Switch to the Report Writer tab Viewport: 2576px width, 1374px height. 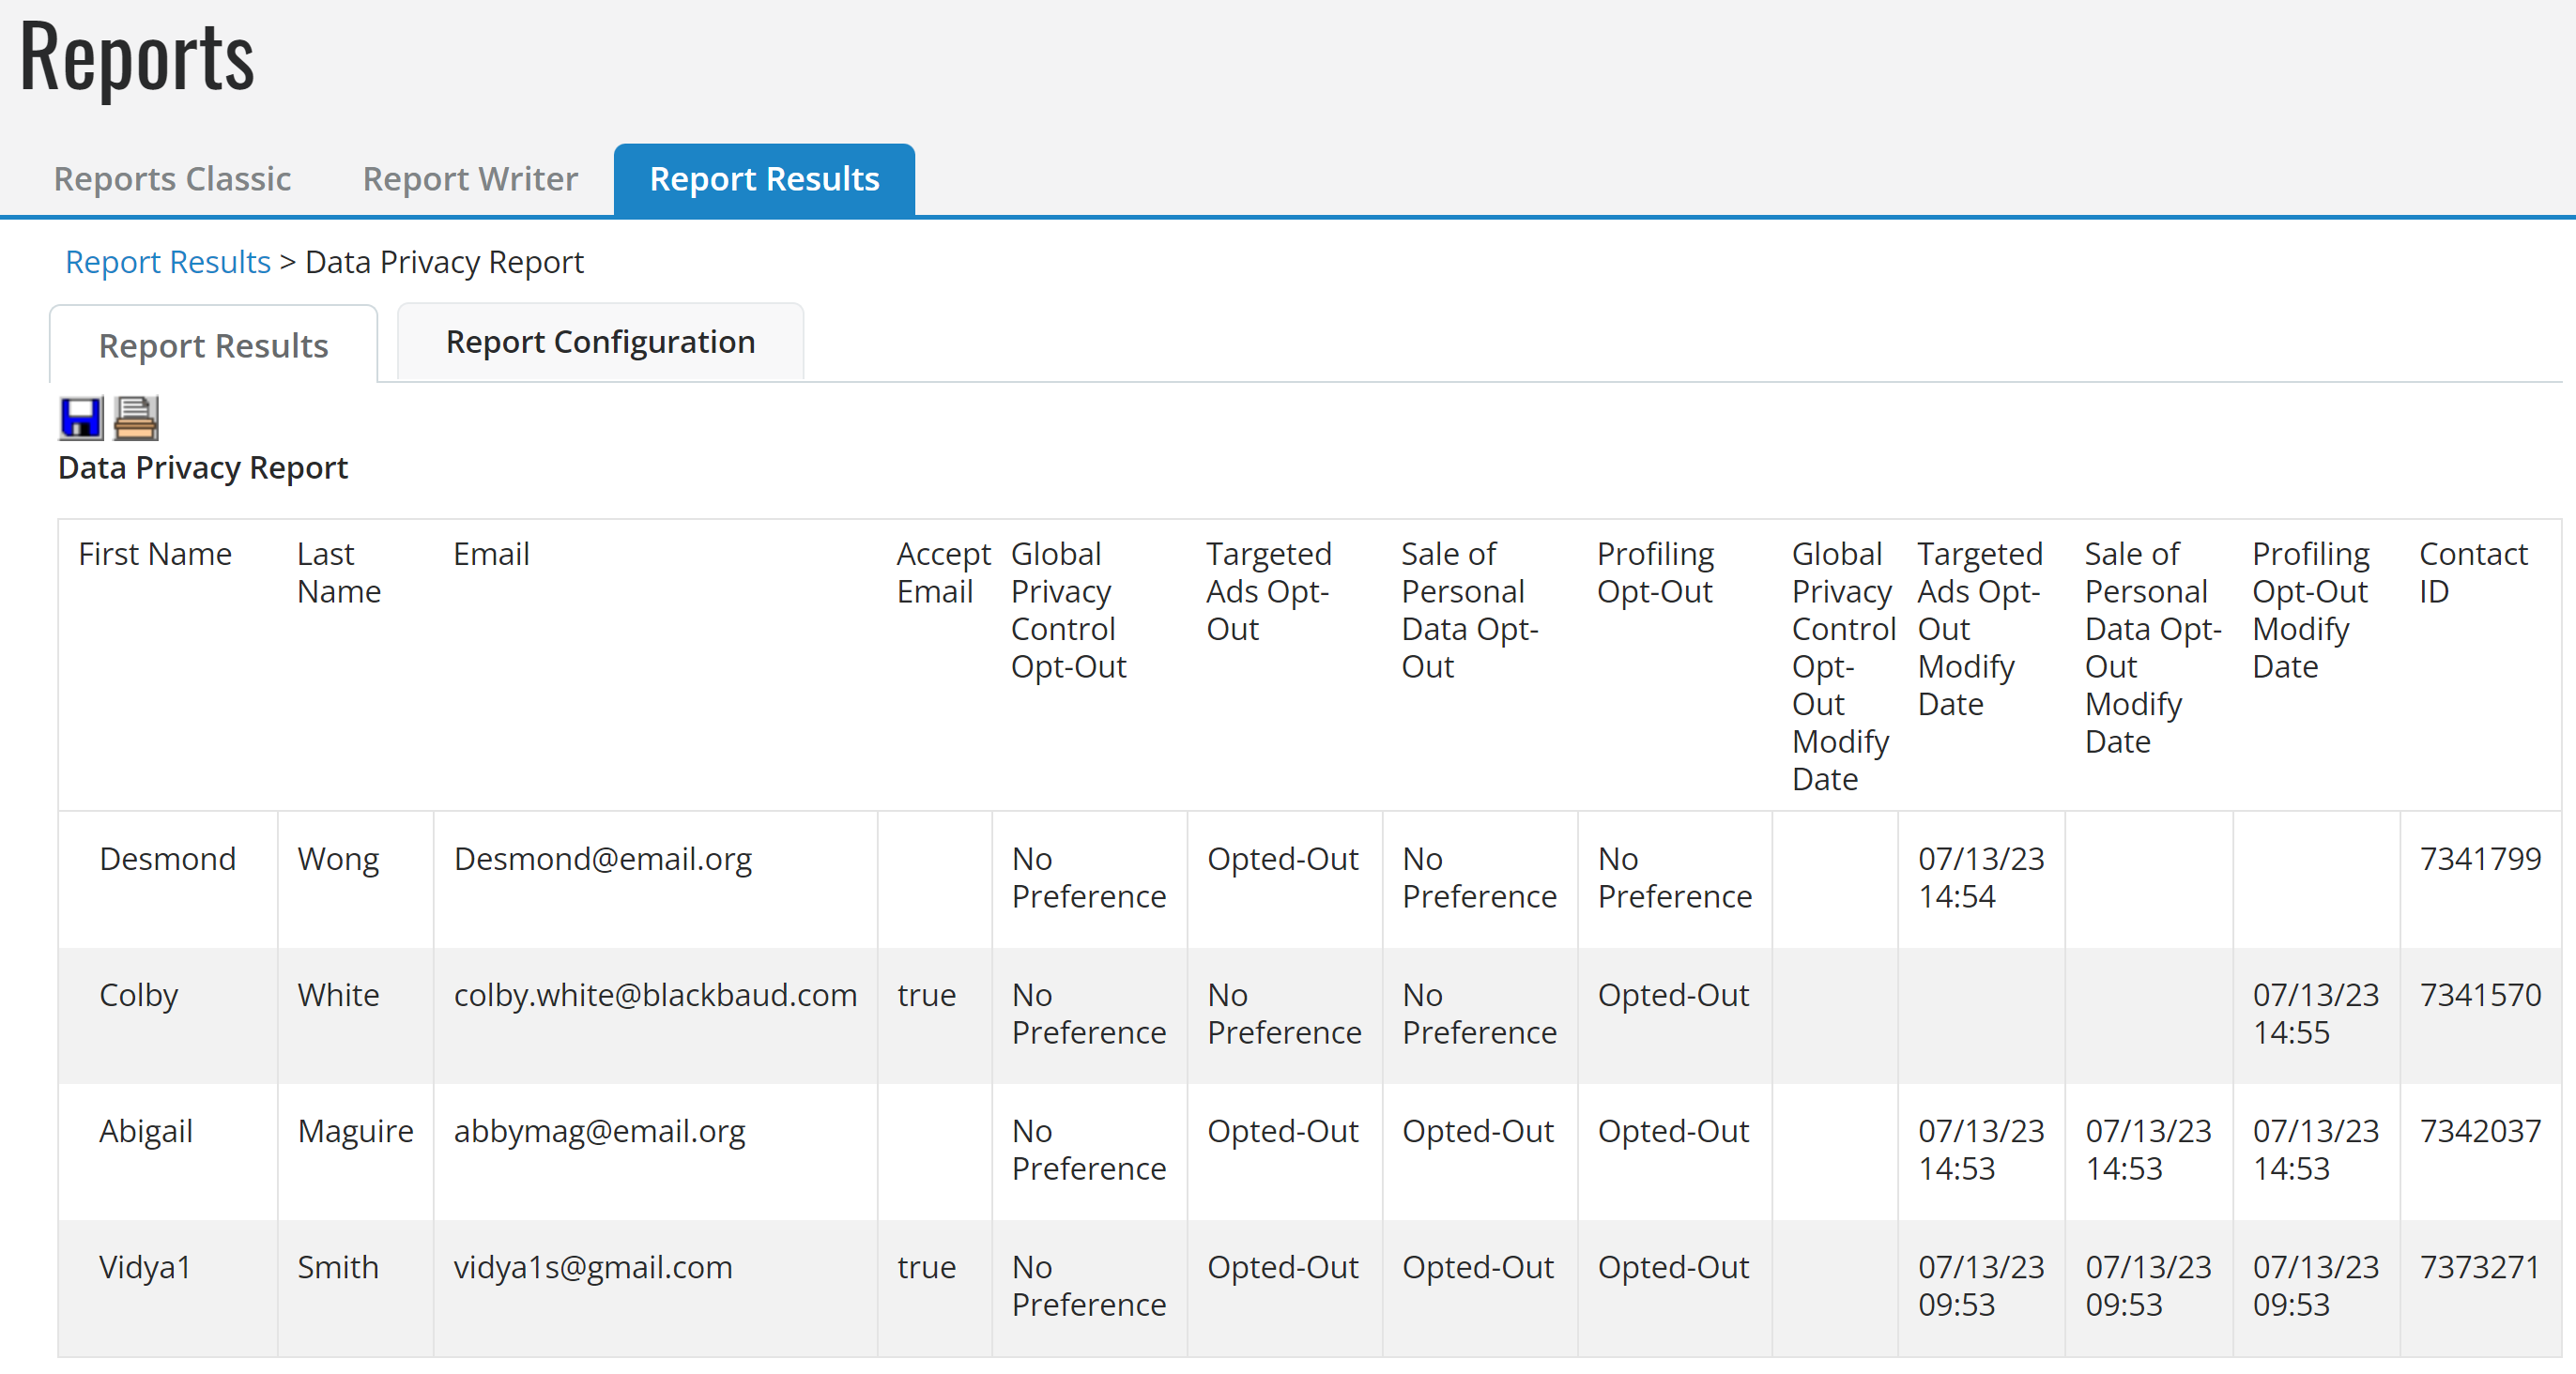[x=470, y=179]
